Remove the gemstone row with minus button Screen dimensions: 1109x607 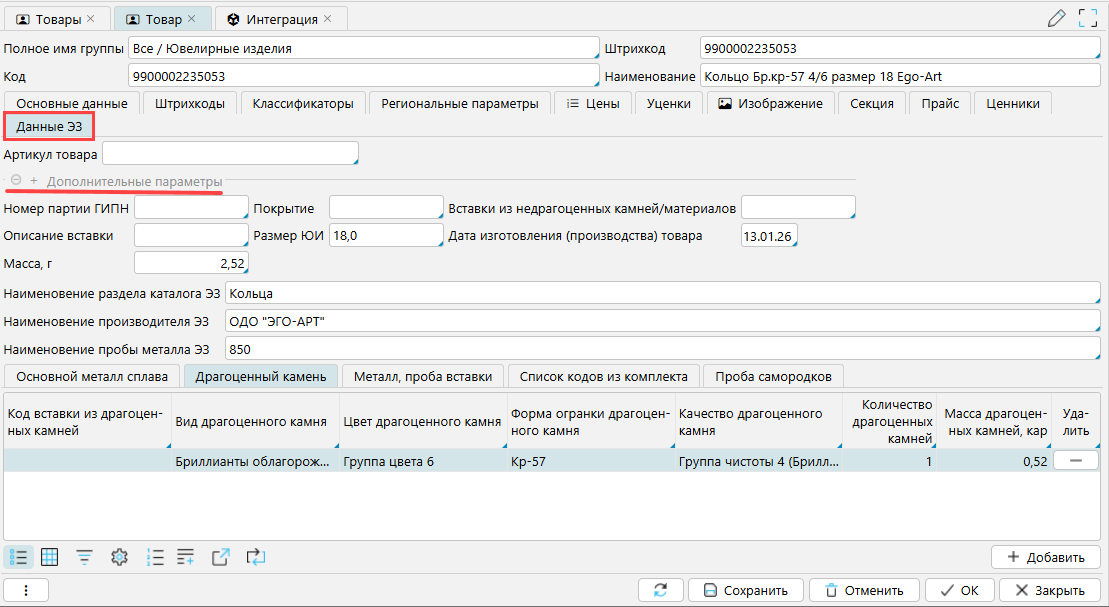[x=1076, y=461]
